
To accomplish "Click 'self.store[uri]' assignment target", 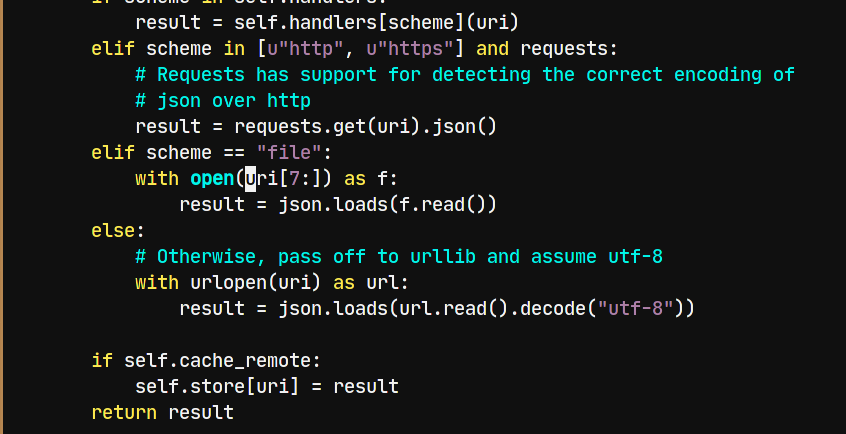I will coord(217,386).
